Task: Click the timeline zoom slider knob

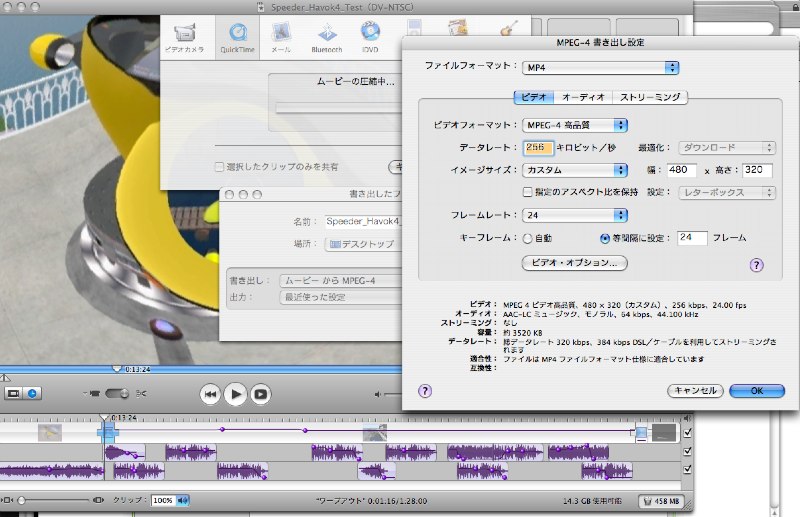Action: [21, 500]
